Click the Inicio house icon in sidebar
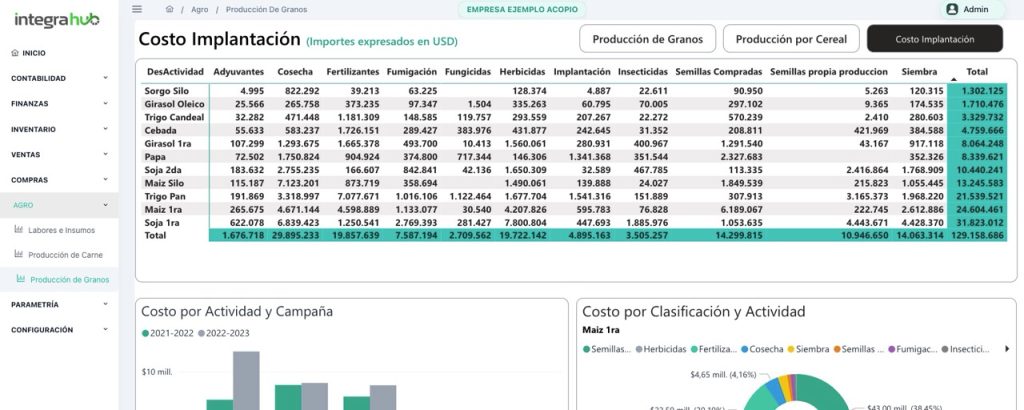1024x410 pixels. click(x=14, y=52)
